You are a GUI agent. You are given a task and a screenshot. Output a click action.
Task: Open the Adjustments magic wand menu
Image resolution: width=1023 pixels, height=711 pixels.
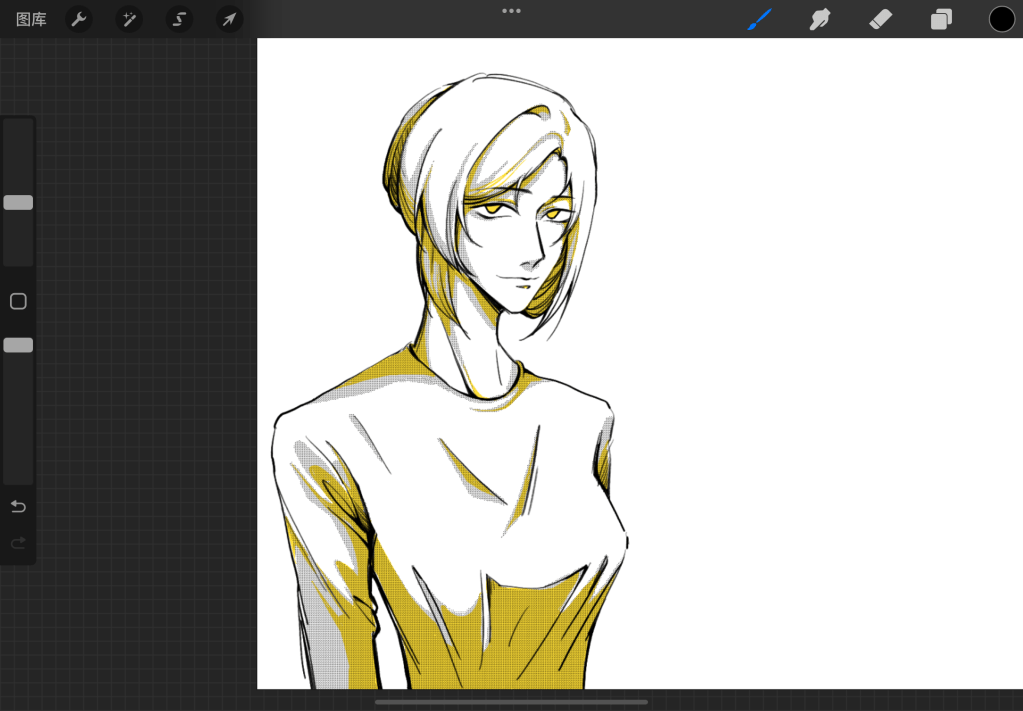pyautogui.click(x=128, y=19)
